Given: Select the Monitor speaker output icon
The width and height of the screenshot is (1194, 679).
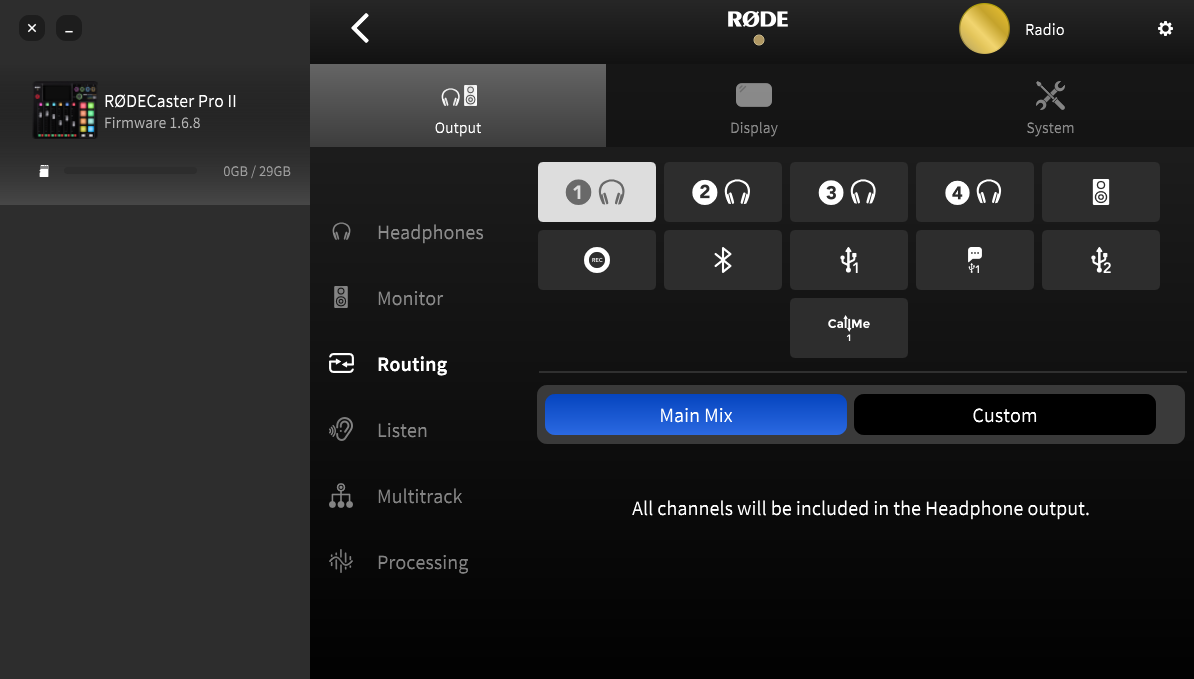Looking at the screenshot, I should pos(1100,192).
